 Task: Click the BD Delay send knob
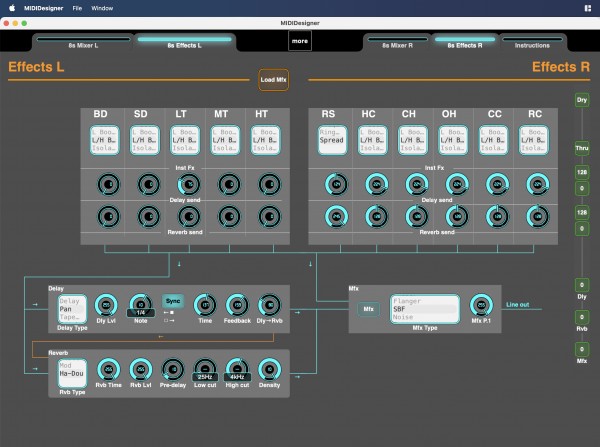[x=108, y=184]
